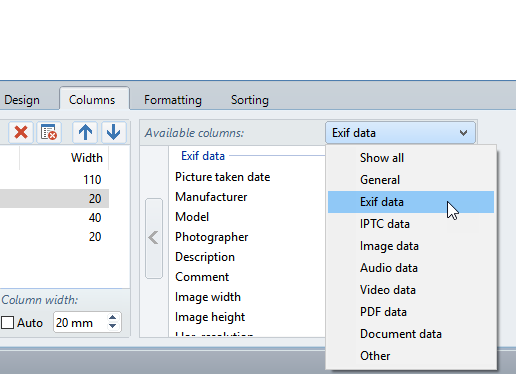The width and height of the screenshot is (516, 374).
Task: Click the remove all columns table icon
Action: tap(49, 132)
